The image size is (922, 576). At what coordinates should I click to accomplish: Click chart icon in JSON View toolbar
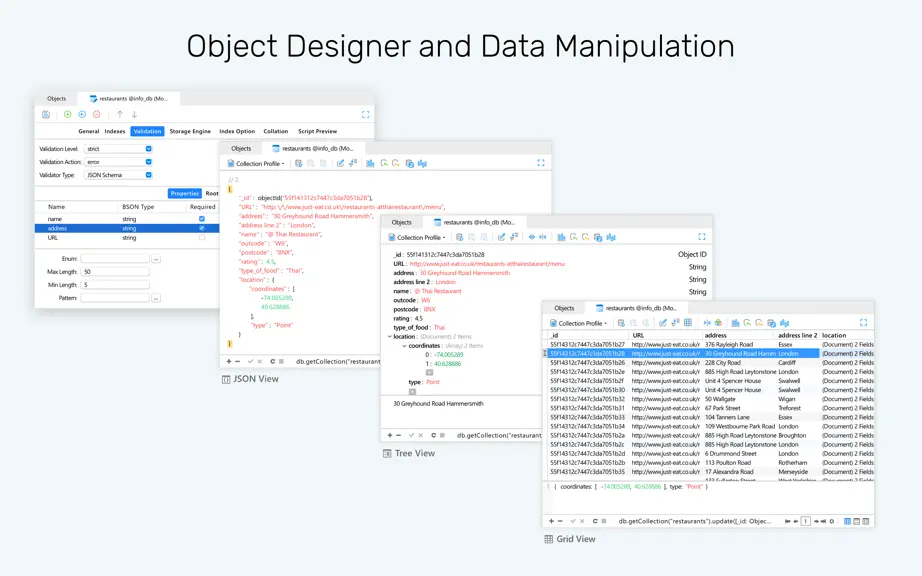click(370, 163)
